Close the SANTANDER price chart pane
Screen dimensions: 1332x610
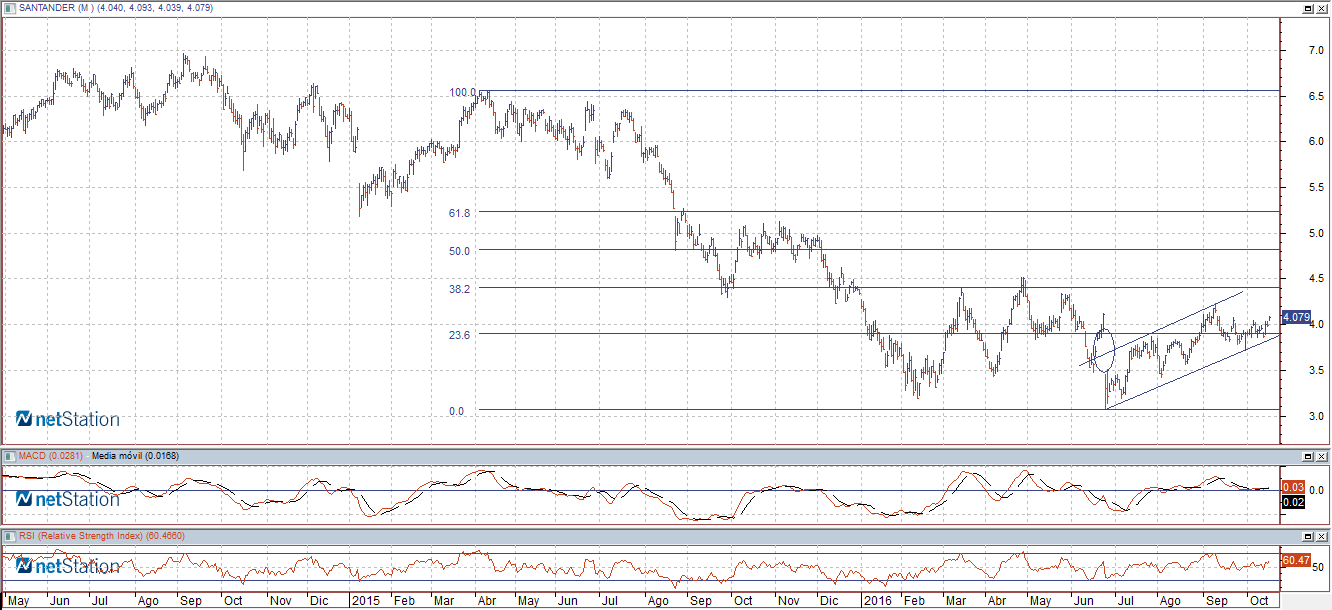[x=1322, y=8]
